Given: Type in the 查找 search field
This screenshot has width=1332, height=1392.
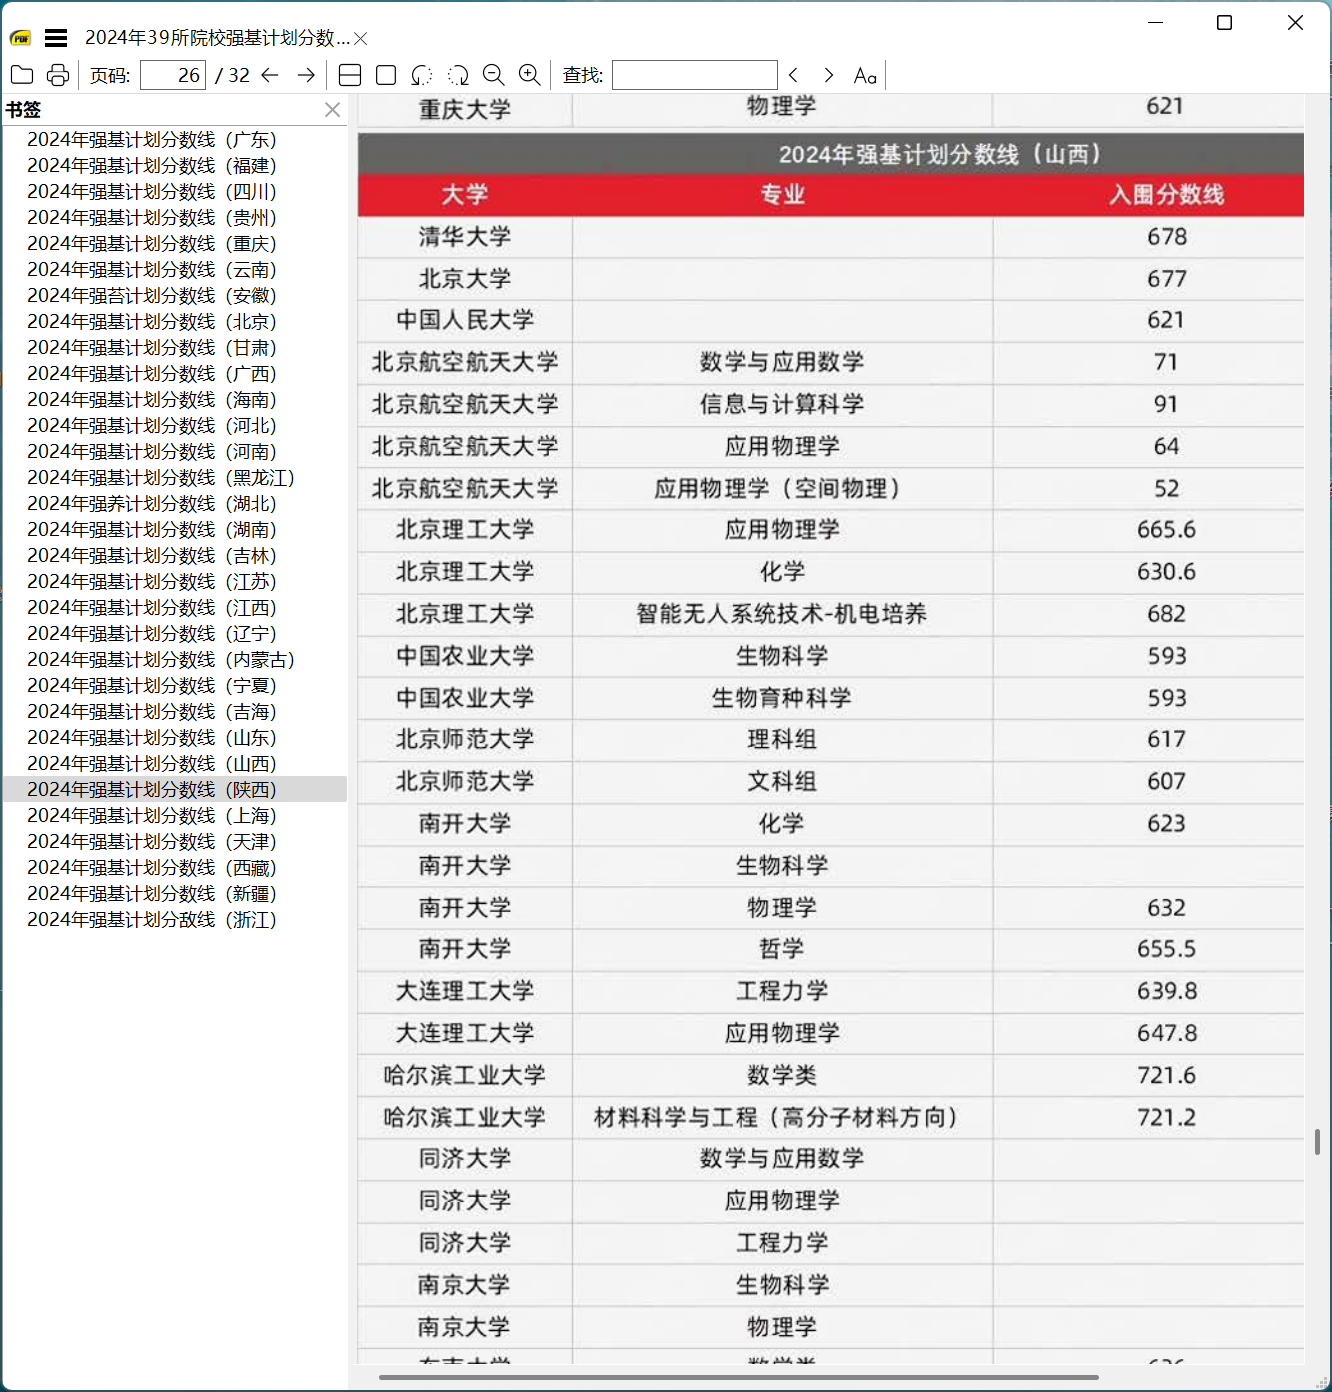Looking at the screenshot, I should 695,74.
